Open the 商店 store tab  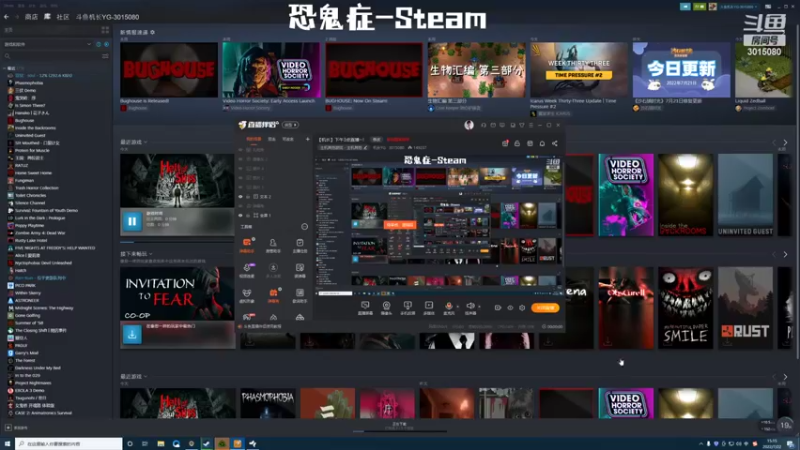pos(31,17)
